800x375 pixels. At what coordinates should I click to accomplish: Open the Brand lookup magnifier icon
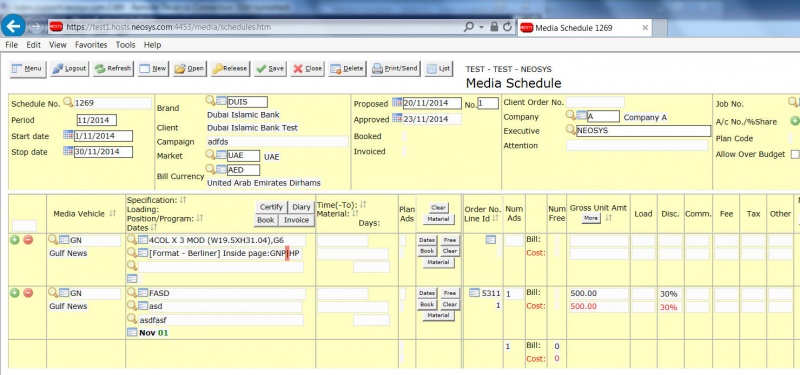pos(210,101)
